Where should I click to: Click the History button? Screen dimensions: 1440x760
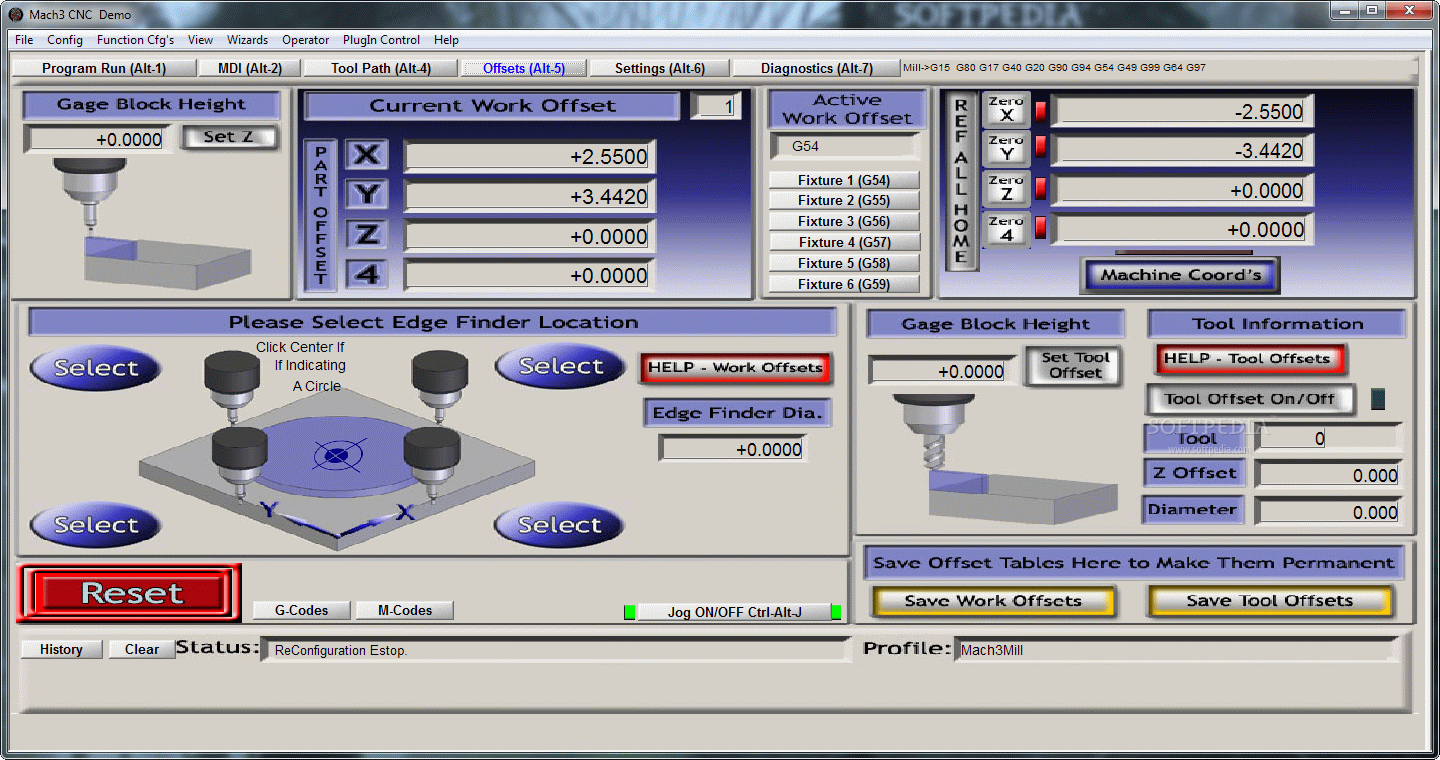(x=61, y=649)
